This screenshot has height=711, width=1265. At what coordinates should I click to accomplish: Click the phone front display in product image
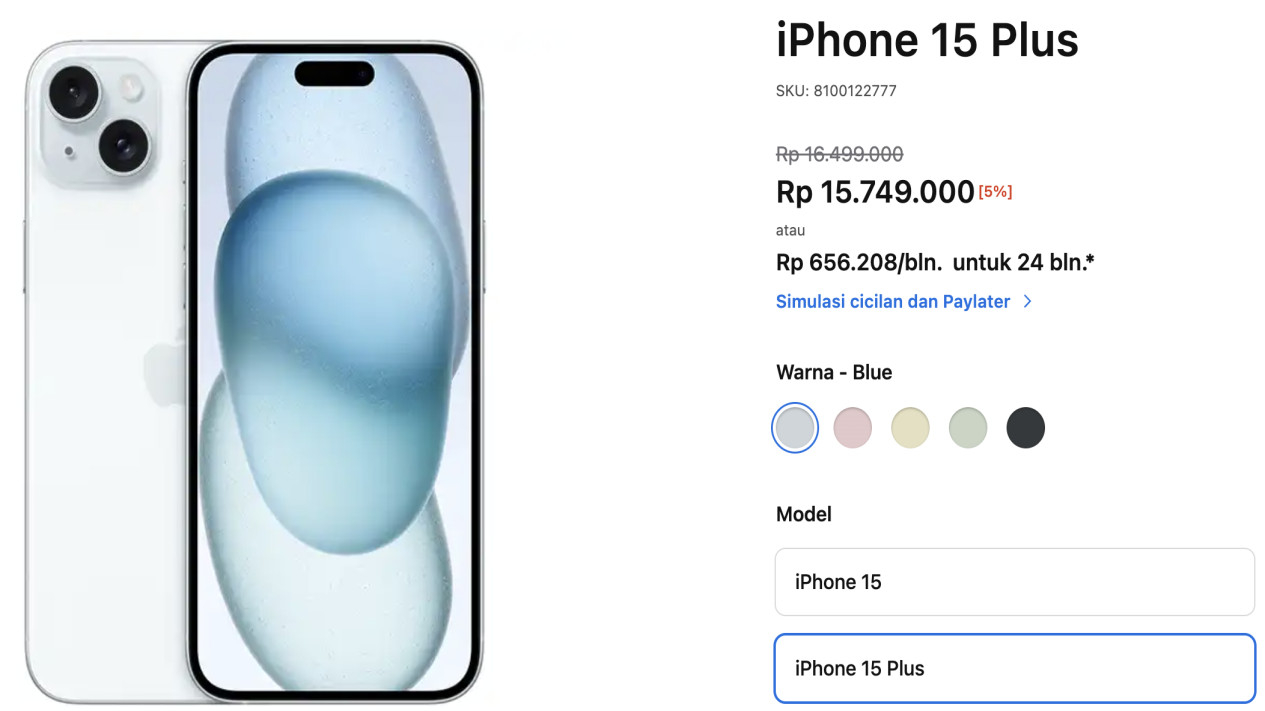(x=334, y=370)
